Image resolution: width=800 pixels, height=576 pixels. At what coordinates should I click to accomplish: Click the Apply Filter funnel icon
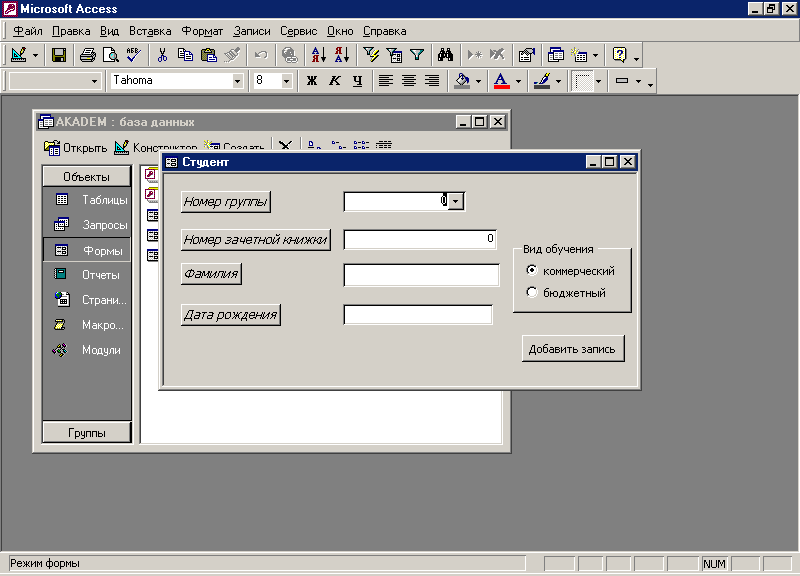417,55
